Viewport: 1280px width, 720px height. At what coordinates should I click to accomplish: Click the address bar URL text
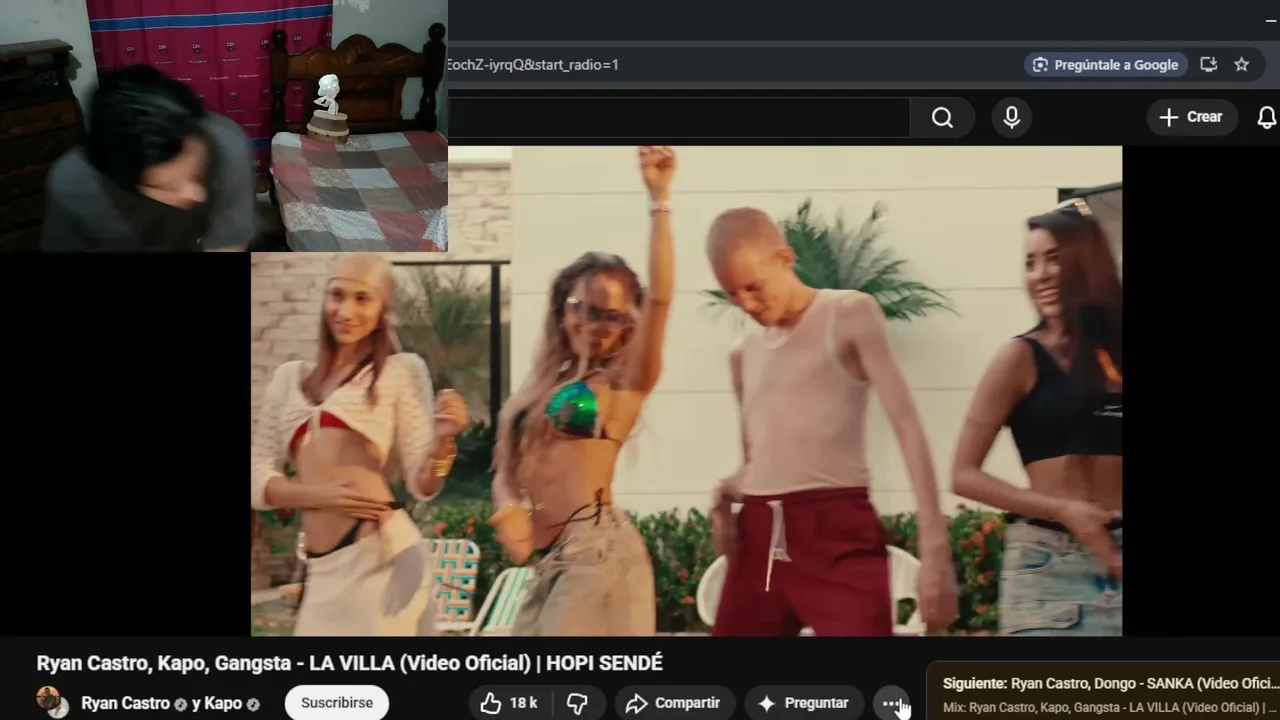[533, 65]
